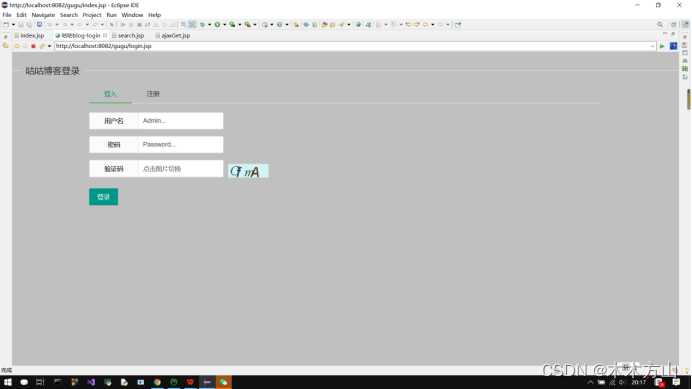This screenshot has width=692, height=389.
Task: Click the Open Web Browser globe icon
Action: [x=358, y=25]
